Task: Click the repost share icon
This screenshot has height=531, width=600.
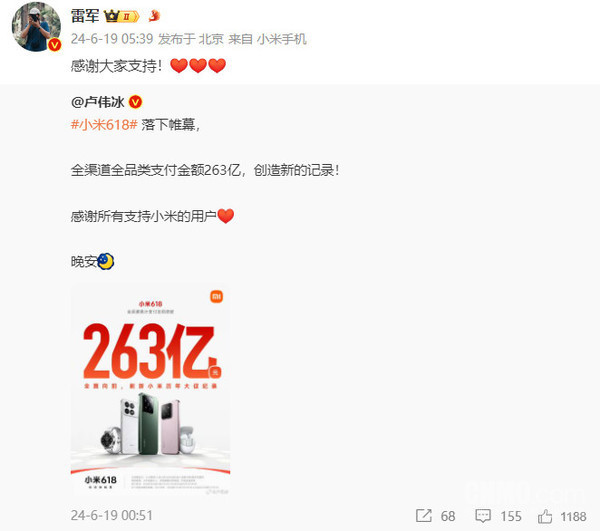Action: click(x=424, y=516)
